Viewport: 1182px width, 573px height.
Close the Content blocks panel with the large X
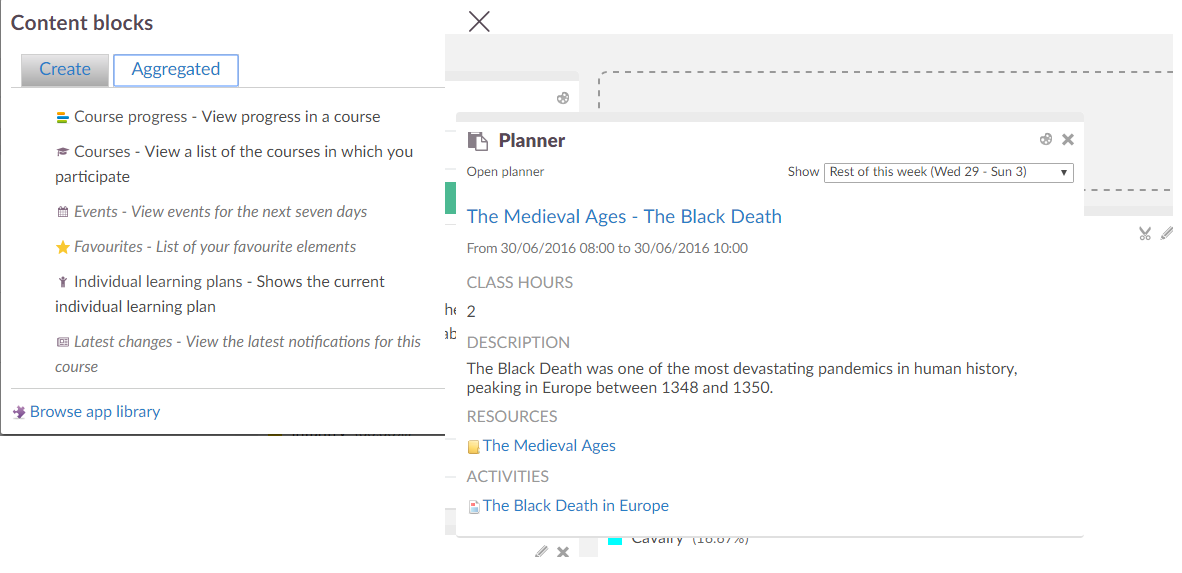click(x=479, y=21)
